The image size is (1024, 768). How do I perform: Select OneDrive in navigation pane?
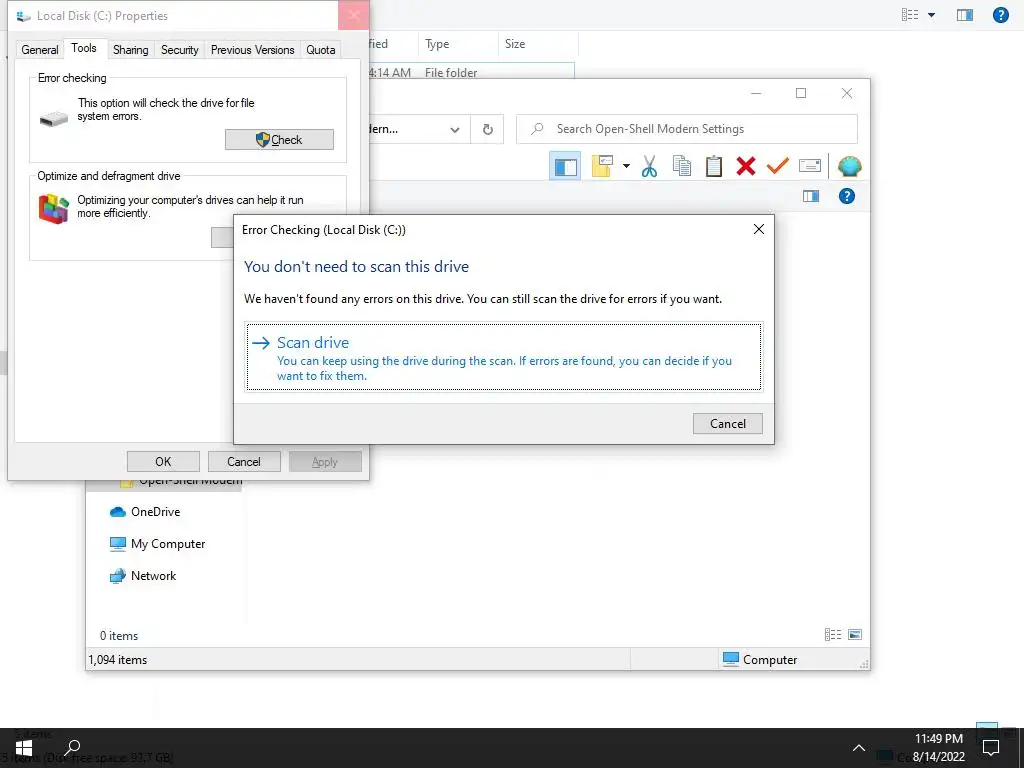tap(145, 512)
